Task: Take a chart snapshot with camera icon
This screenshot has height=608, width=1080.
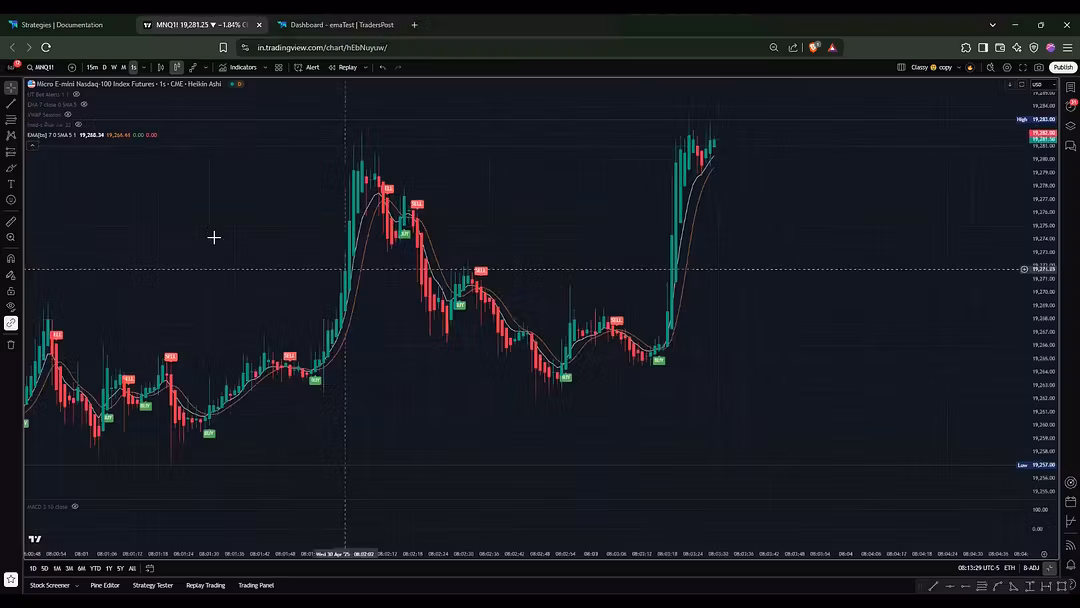Action: point(1039,68)
